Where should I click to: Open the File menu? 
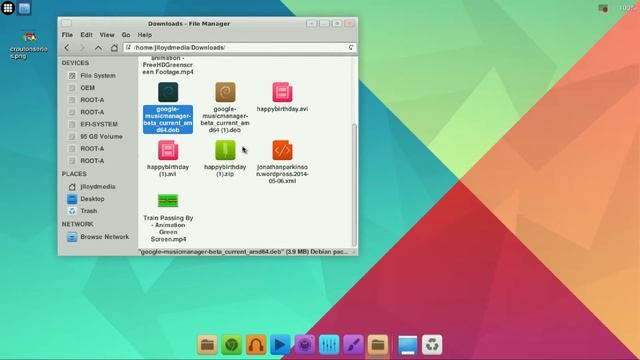[x=67, y=35]
